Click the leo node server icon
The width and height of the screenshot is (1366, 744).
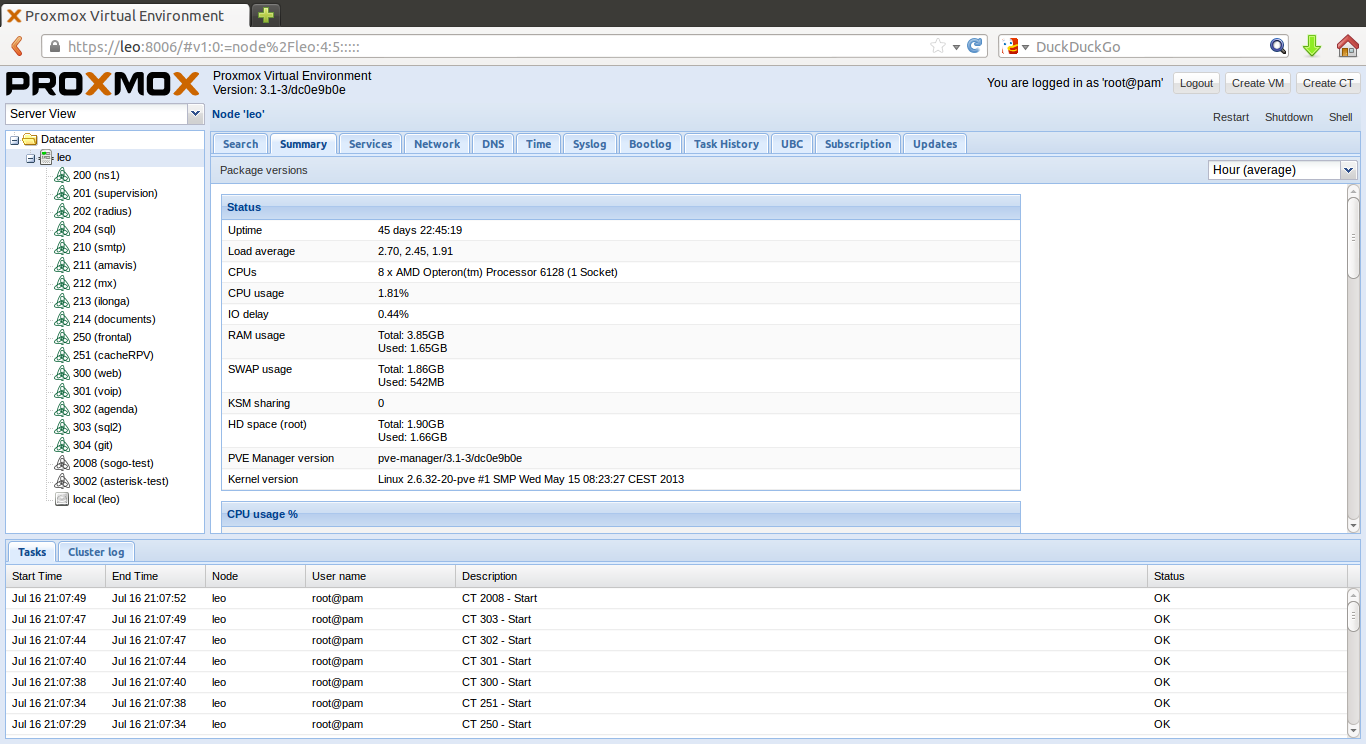[x=46, y=157]
